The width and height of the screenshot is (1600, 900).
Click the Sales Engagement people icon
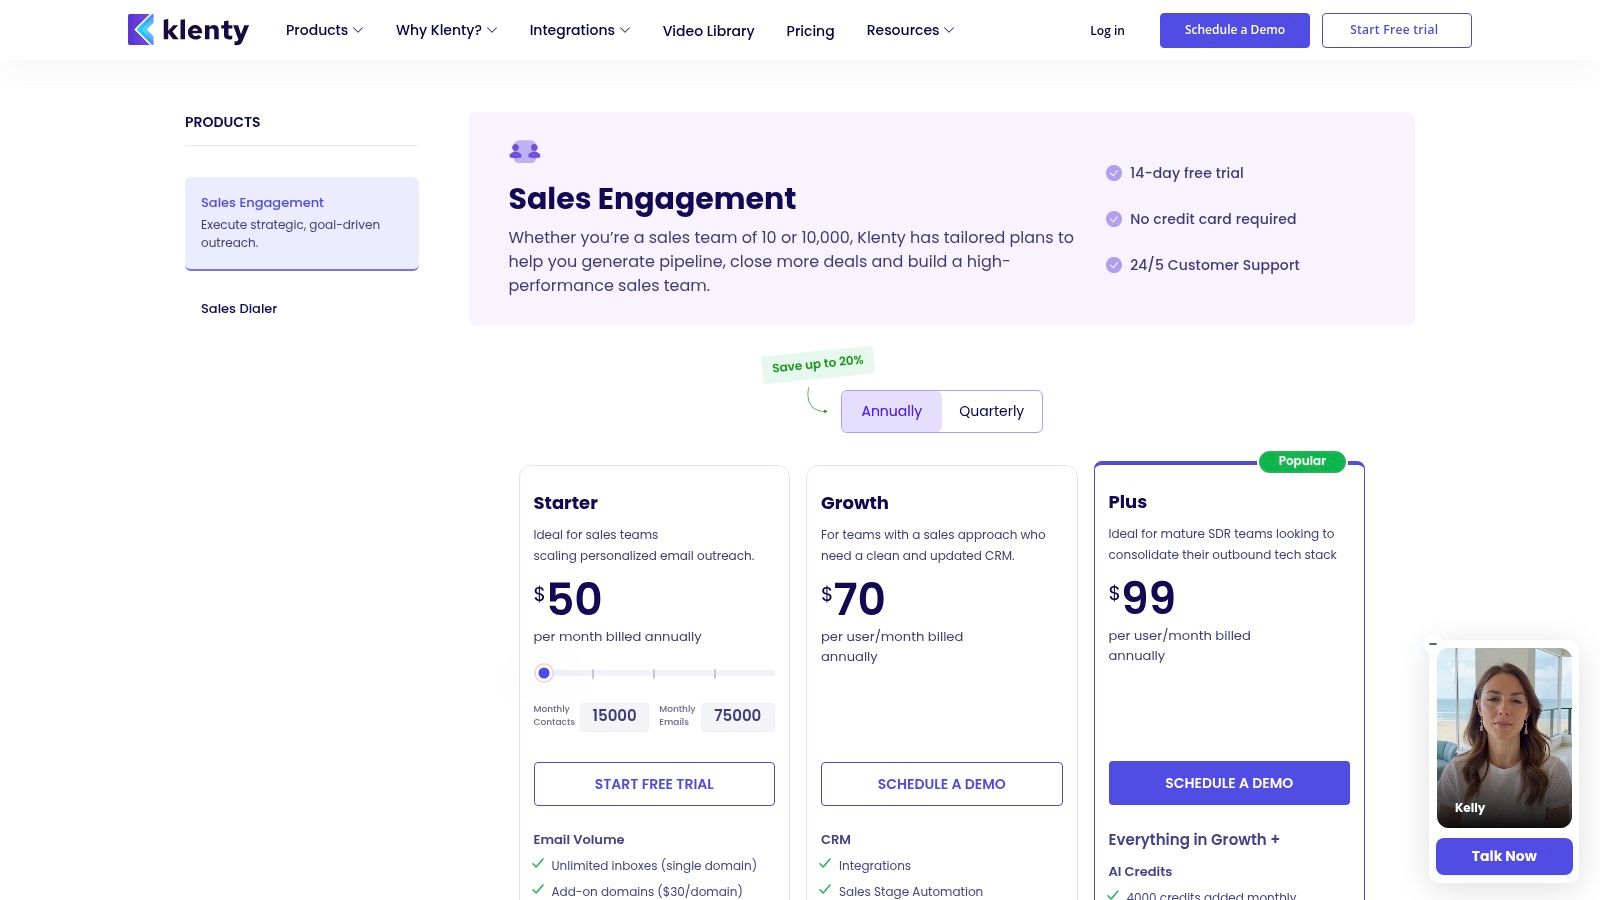[x=524, y=152]
